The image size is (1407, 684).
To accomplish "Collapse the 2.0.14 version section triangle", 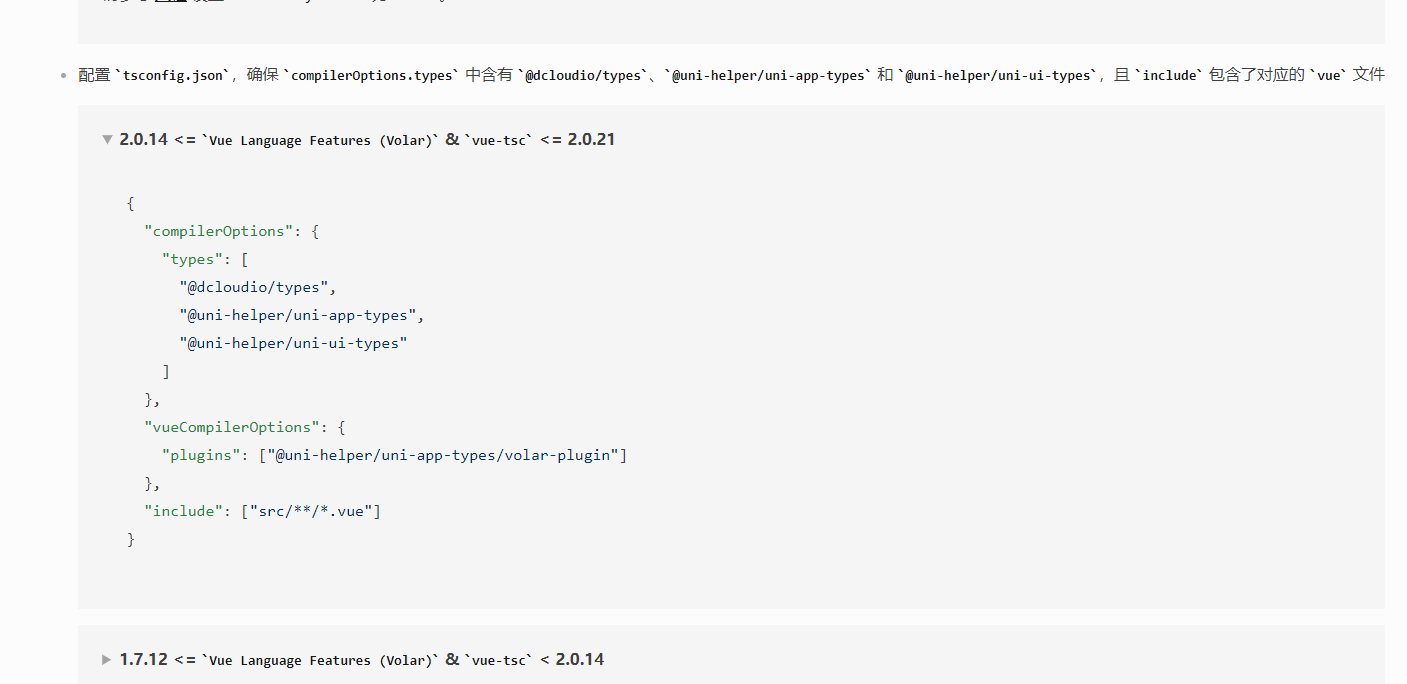I will coord(107,140).
